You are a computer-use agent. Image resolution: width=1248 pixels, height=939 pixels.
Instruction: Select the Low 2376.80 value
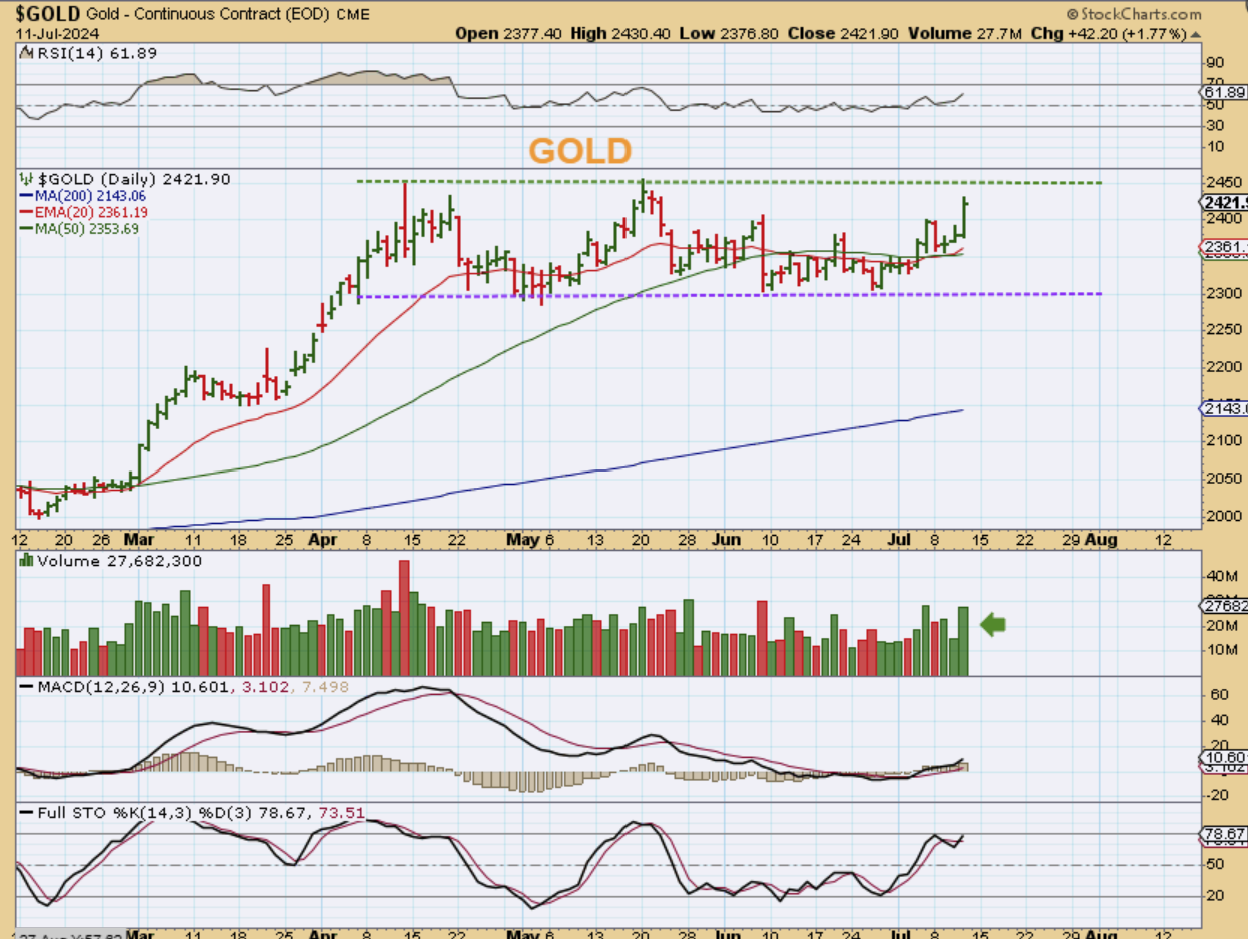730,33
